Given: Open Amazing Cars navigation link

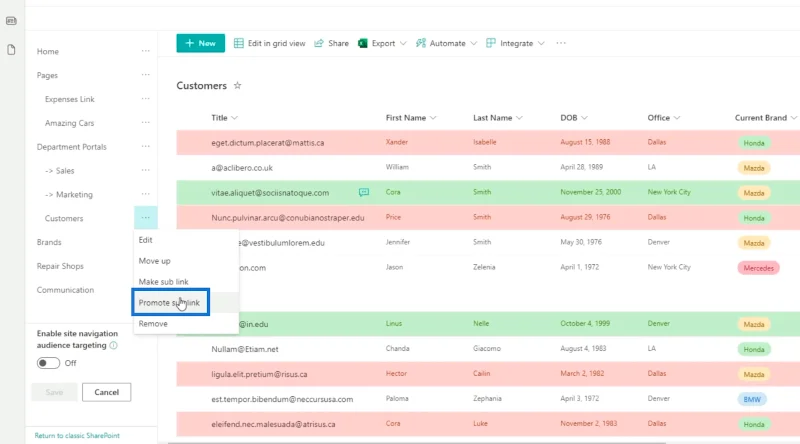Looking at the screenshot, I should (69, 123).
